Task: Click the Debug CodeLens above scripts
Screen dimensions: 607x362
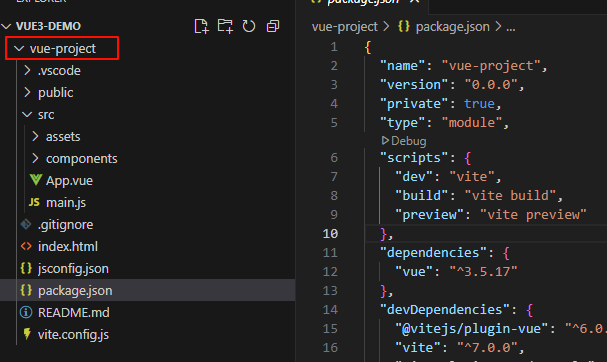Action: tap(404, 141)
